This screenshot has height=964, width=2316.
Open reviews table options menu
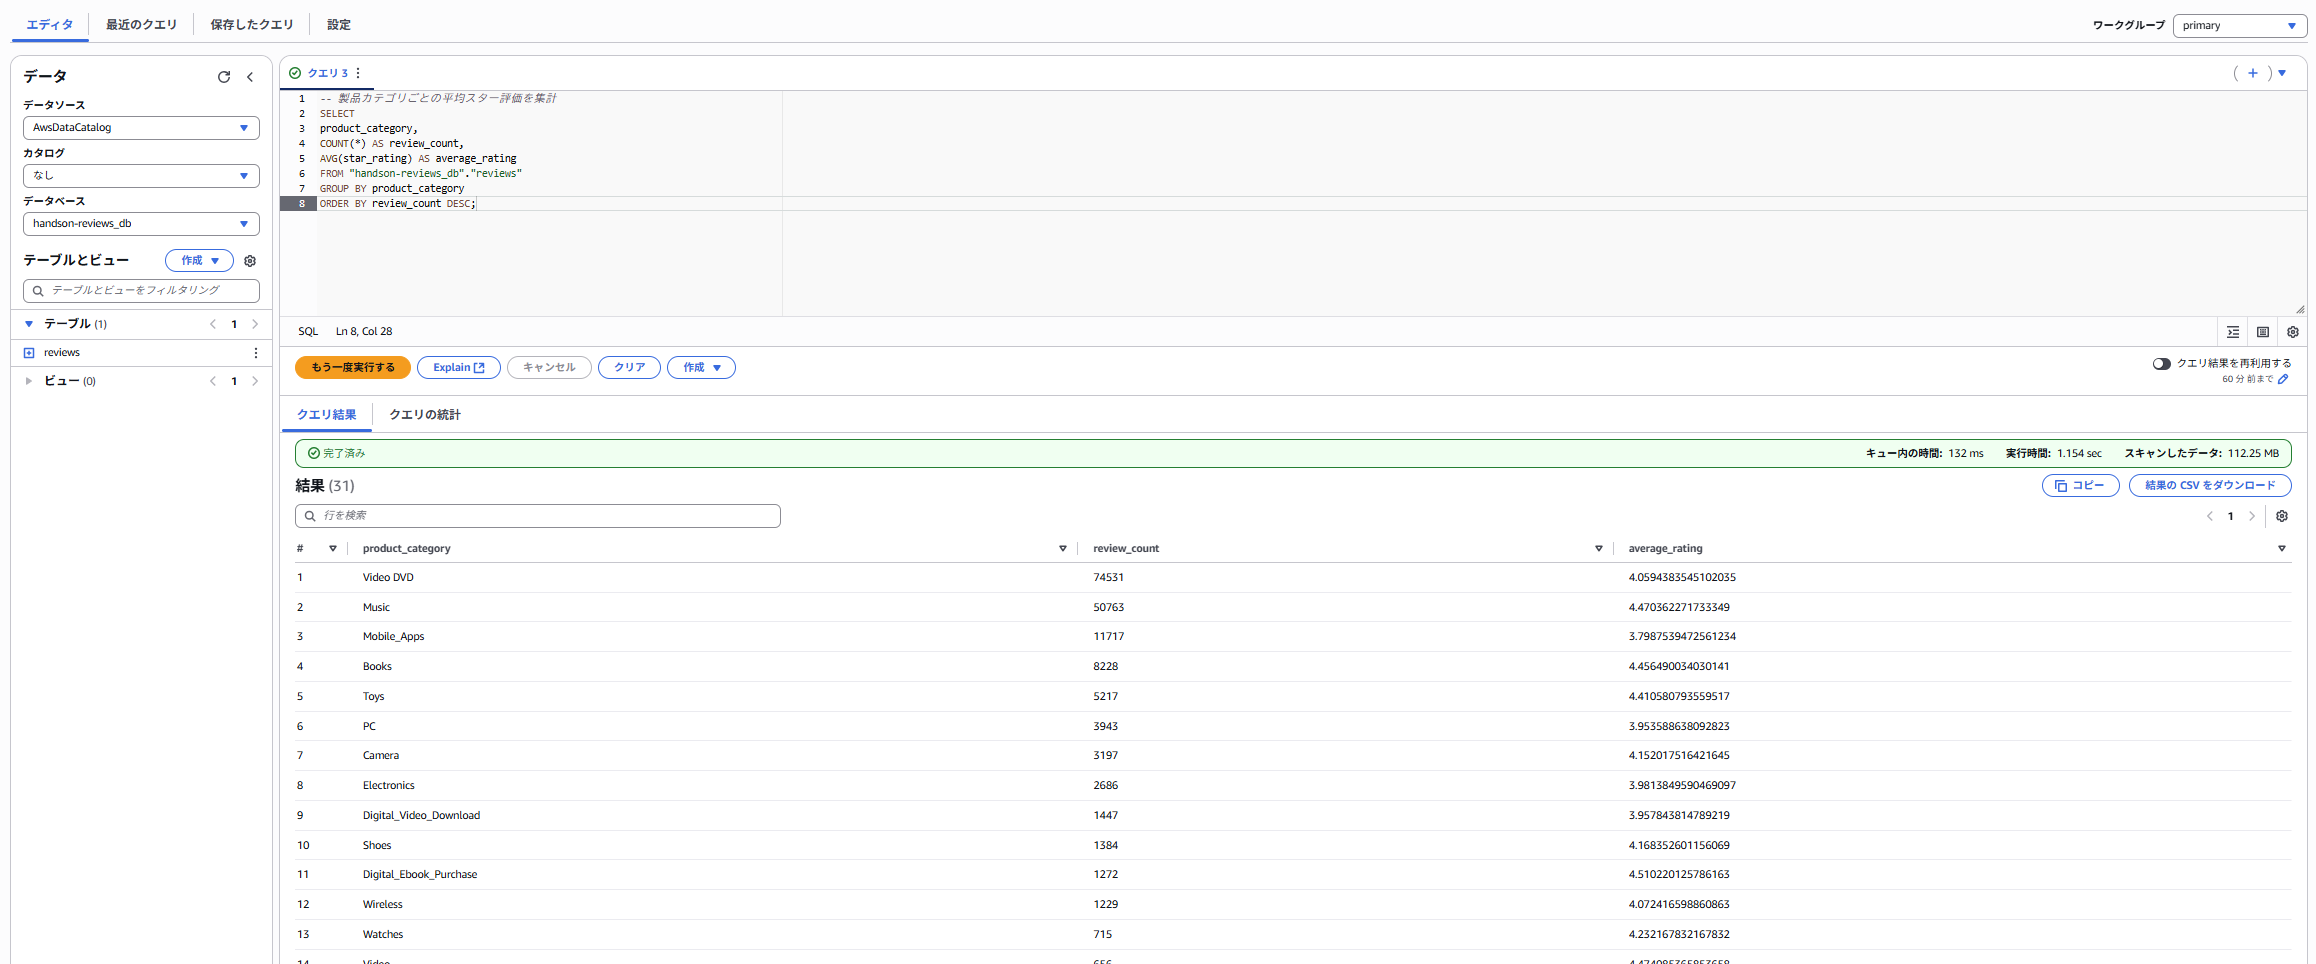click(x=256, y=353)
